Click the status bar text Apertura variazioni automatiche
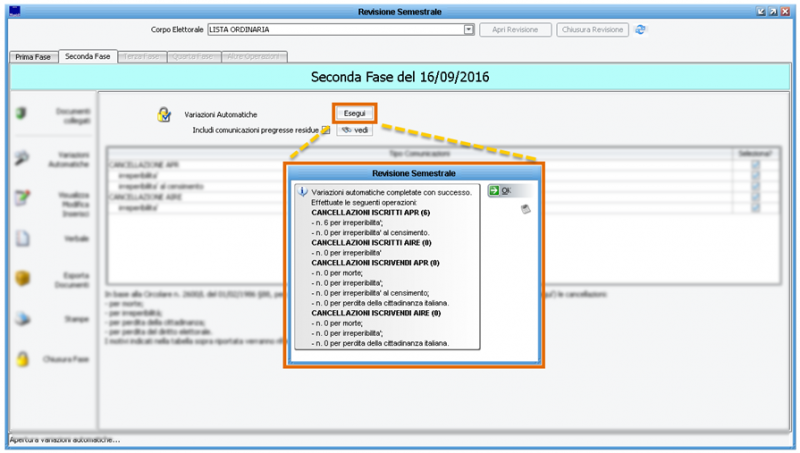This screenshot has width=800, height=453. (x=65, y=440)
